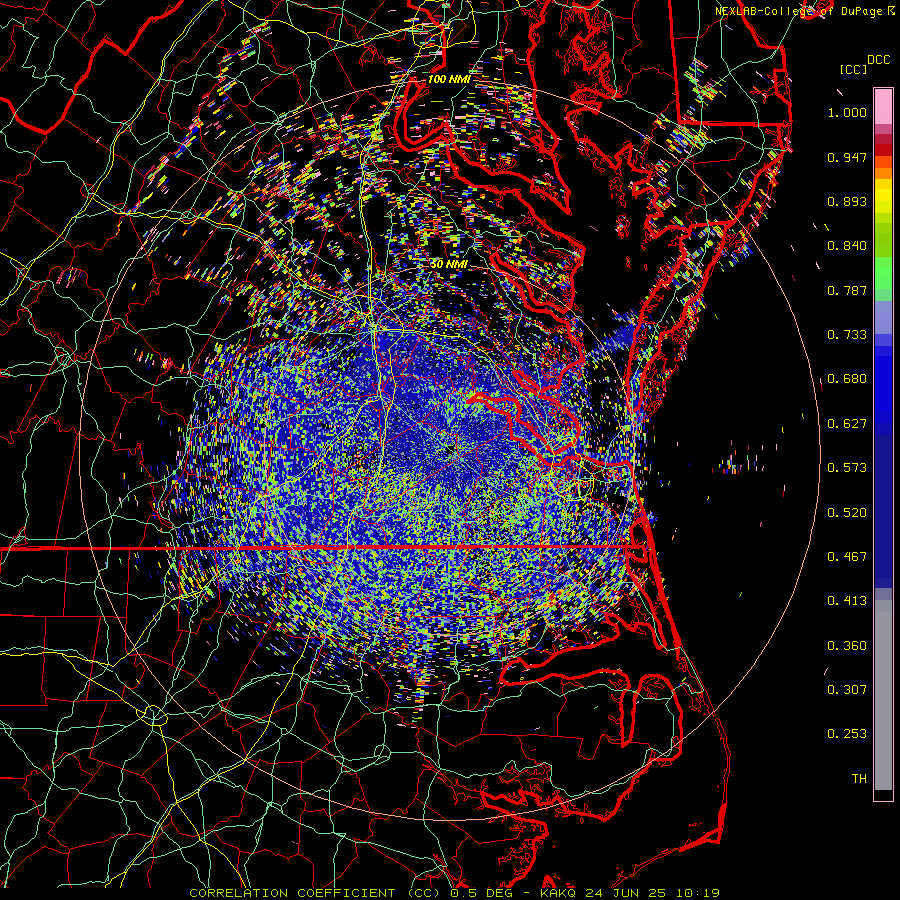Click the 0.787 color scale value
The height and width of the screenshot is (900, 900).
(847, 290)
